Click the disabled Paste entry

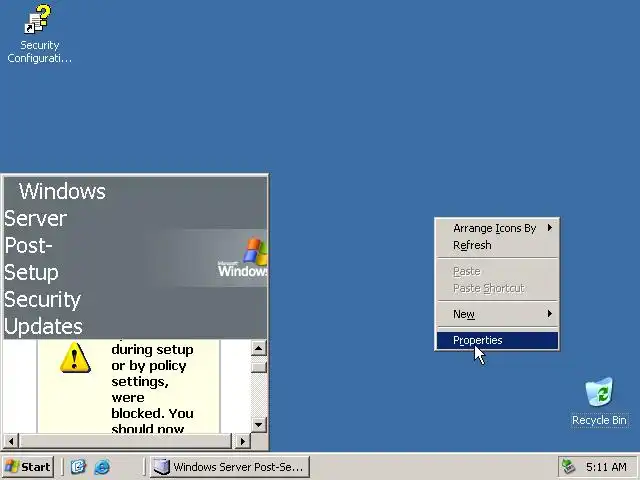point(497,271)
